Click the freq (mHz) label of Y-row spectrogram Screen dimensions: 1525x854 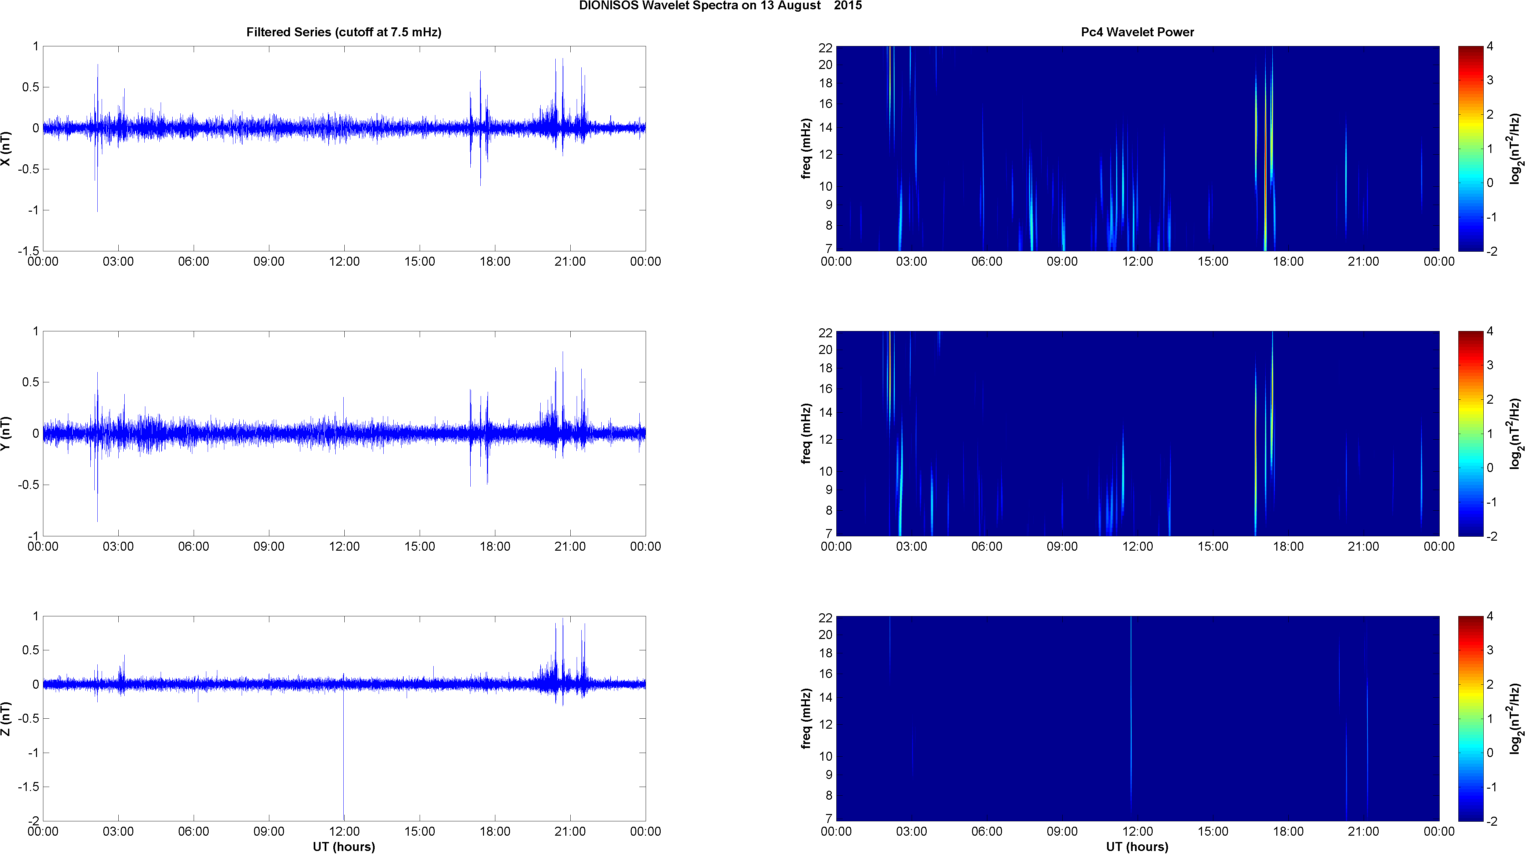[806, 433]
